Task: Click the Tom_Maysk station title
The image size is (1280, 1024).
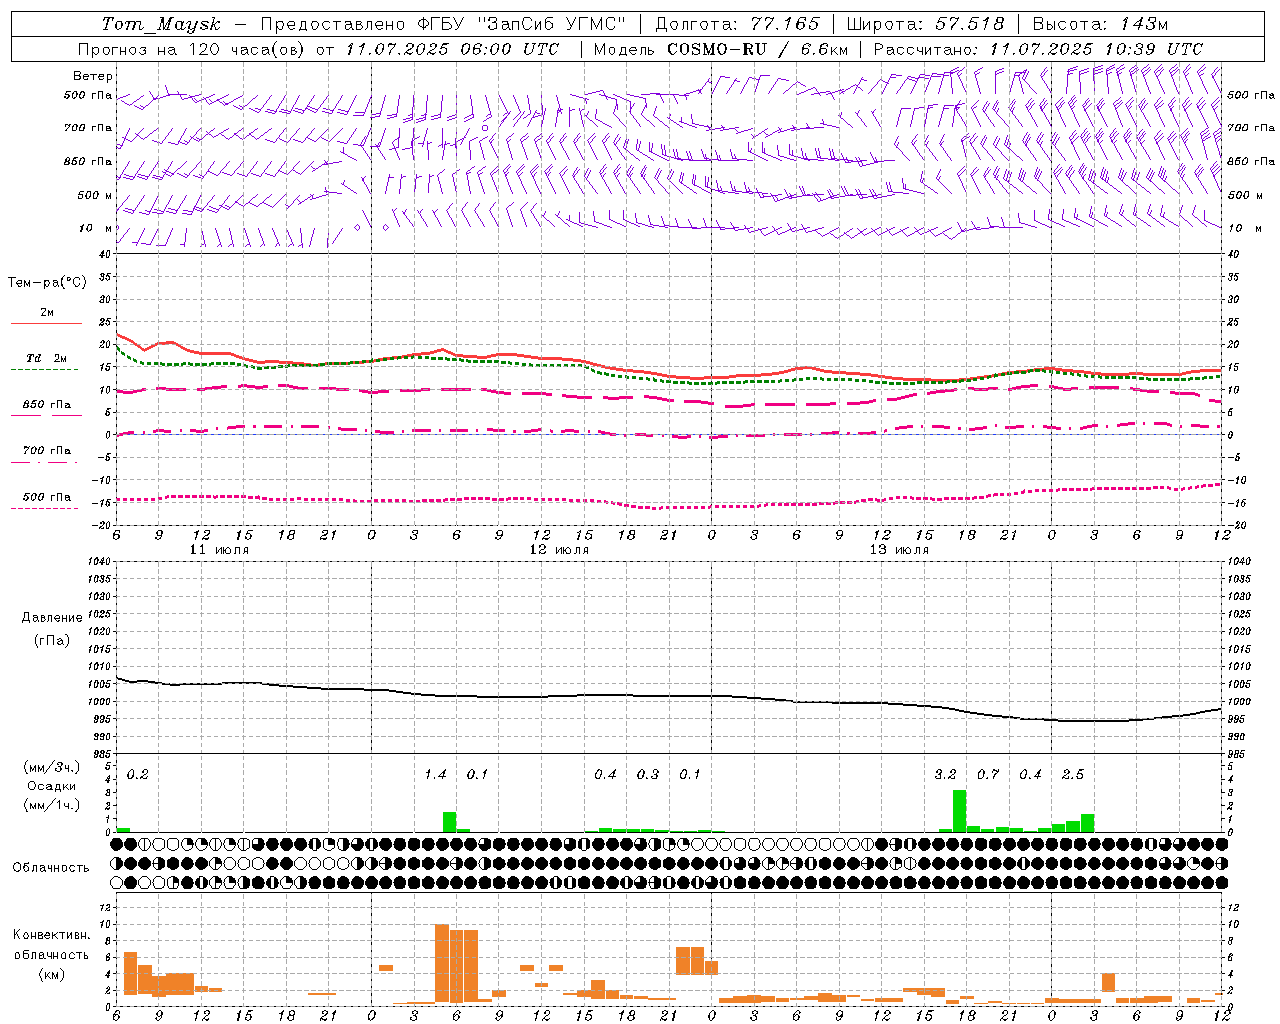Action: [x=161, y=24]
